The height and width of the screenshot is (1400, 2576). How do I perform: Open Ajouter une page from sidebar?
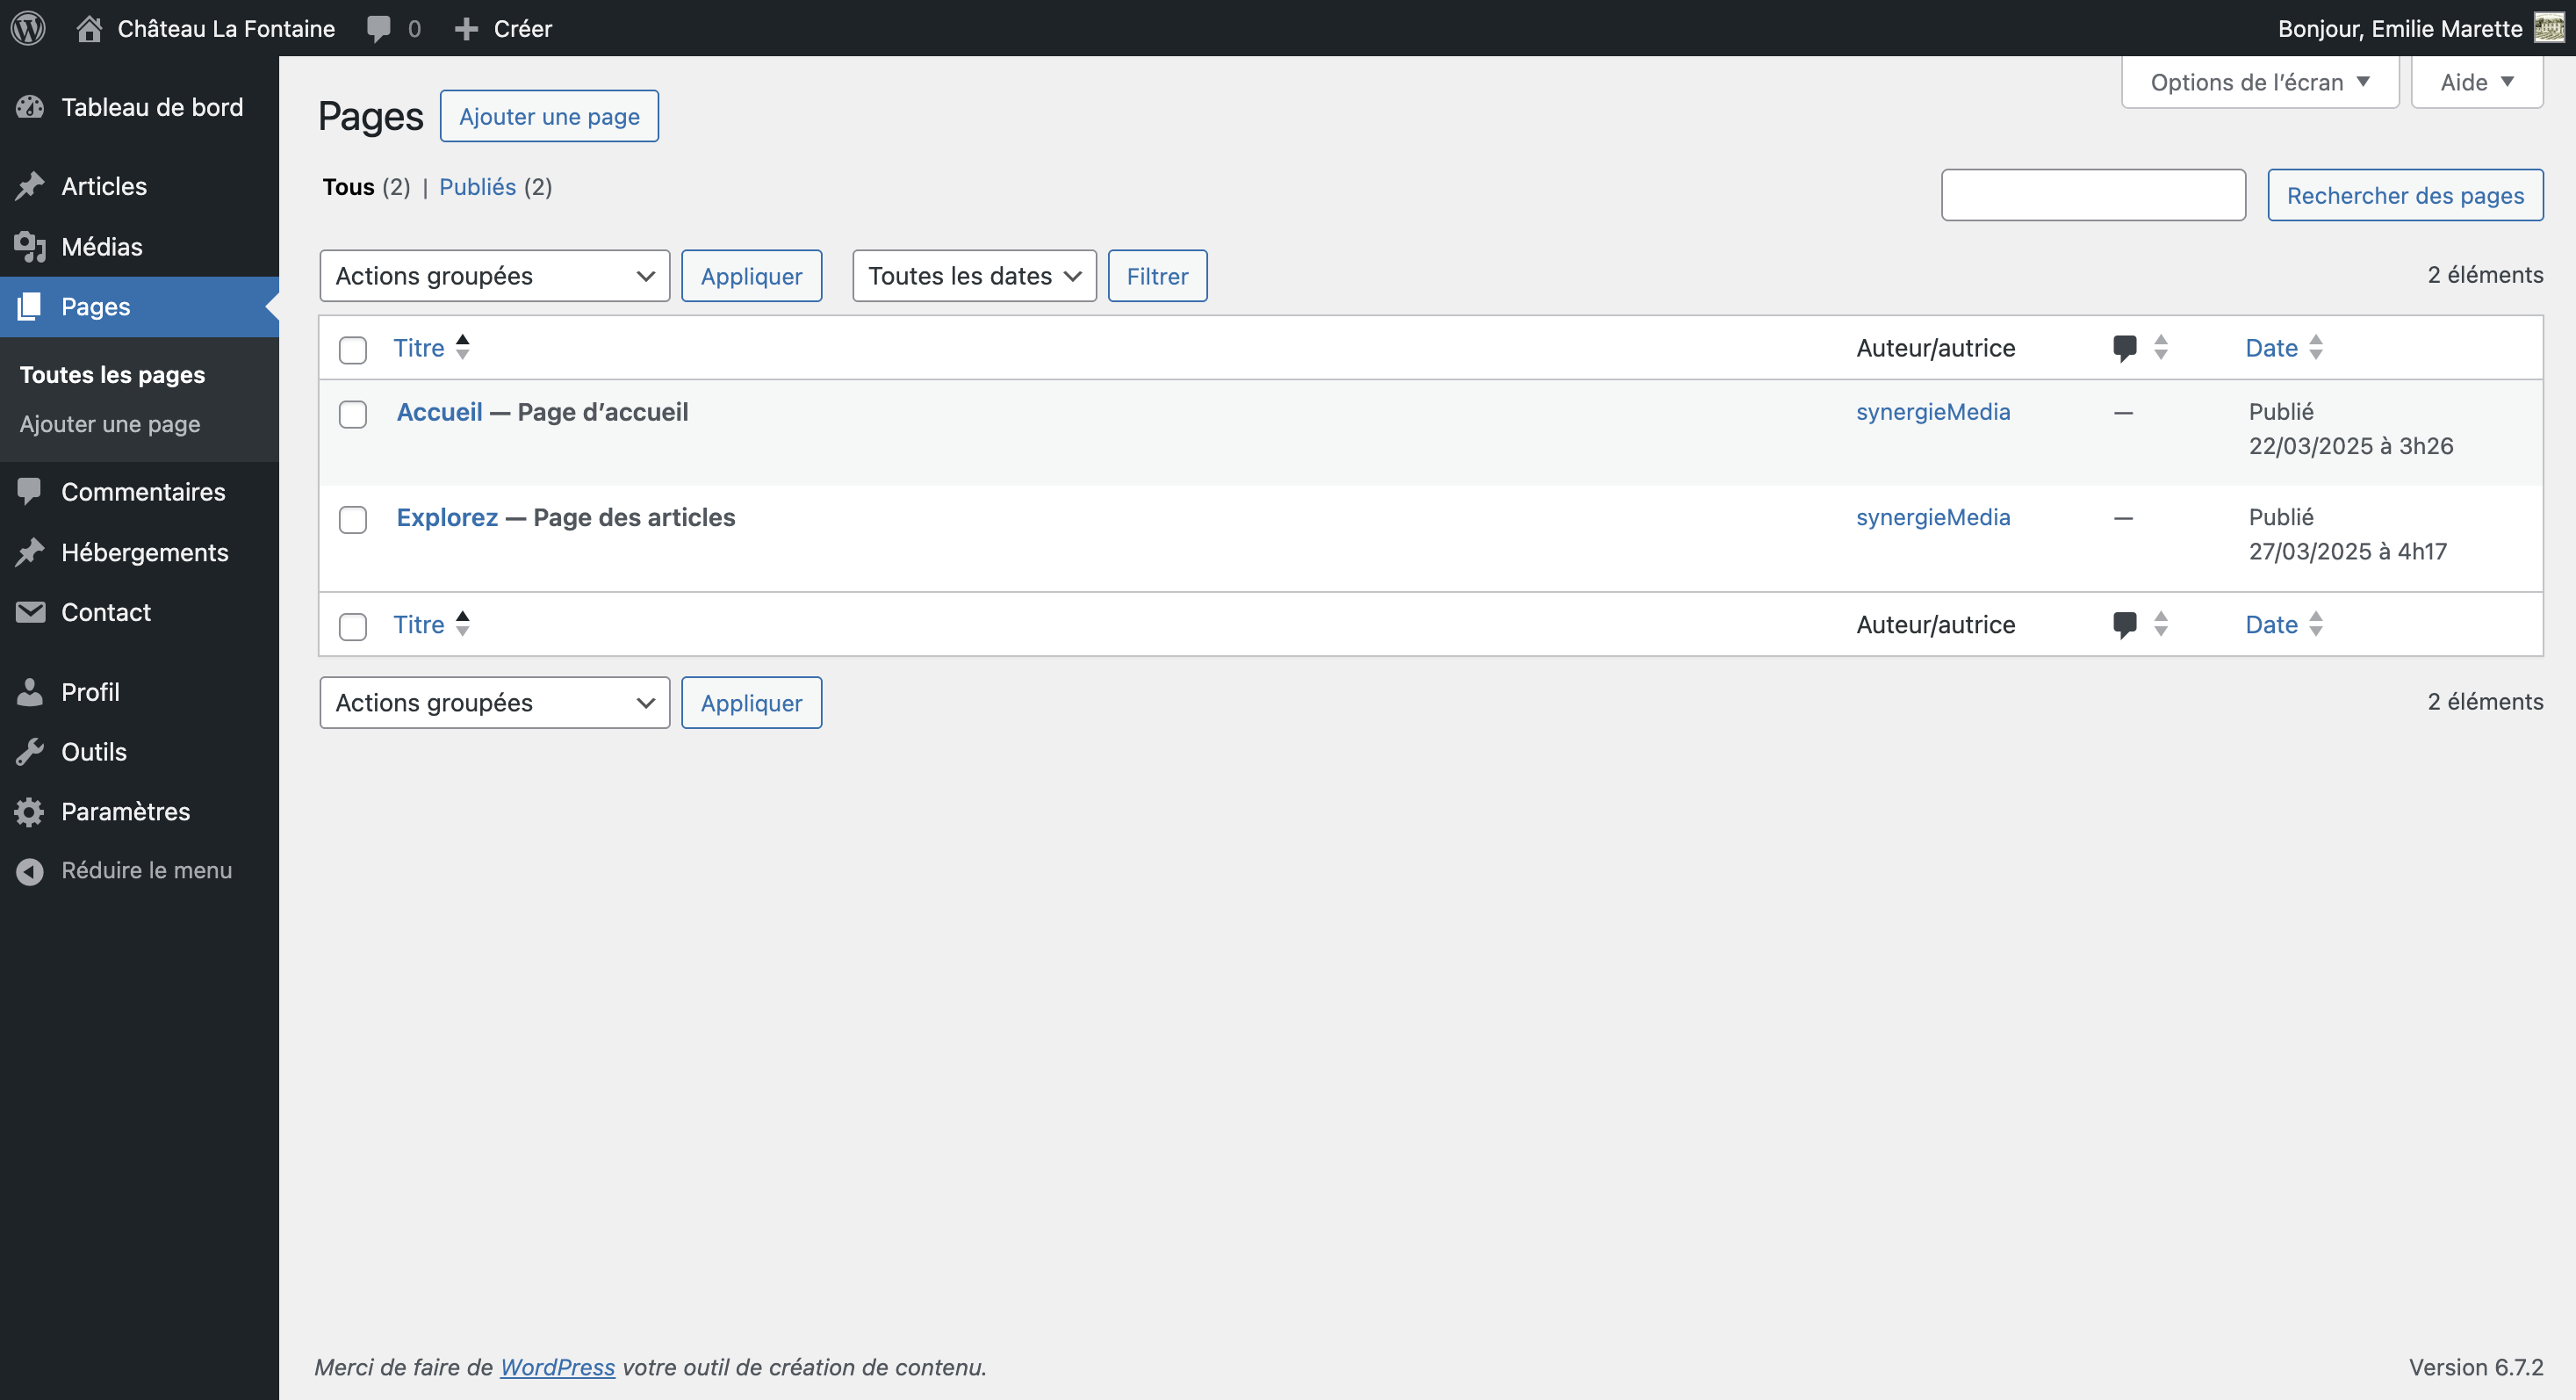pyautogui.click(x=110, y=424)
